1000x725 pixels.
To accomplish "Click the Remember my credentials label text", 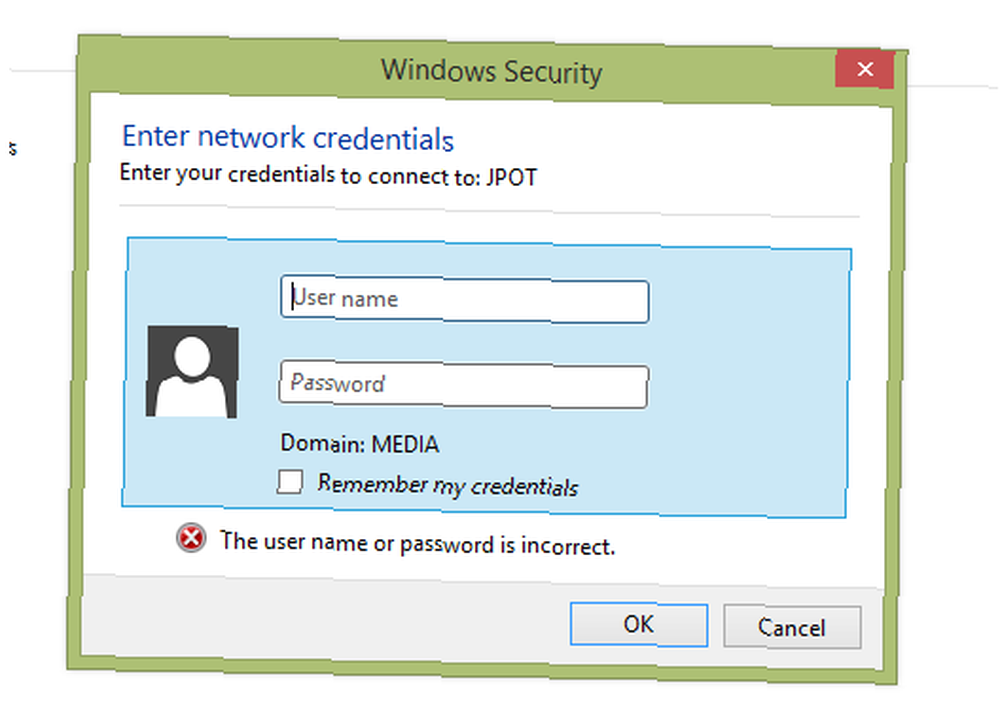I will [448, 485].
